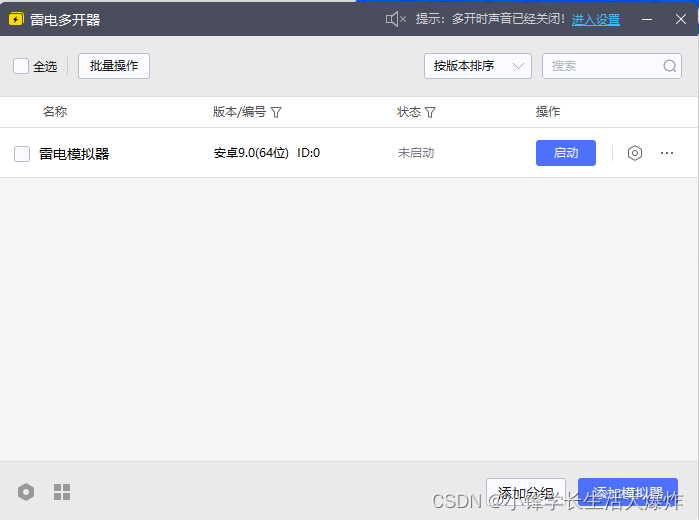Check the 雷电模拟器 row checkbox
Image resolution: width=699 pixels, height=520 pixels.
(22, 153)
